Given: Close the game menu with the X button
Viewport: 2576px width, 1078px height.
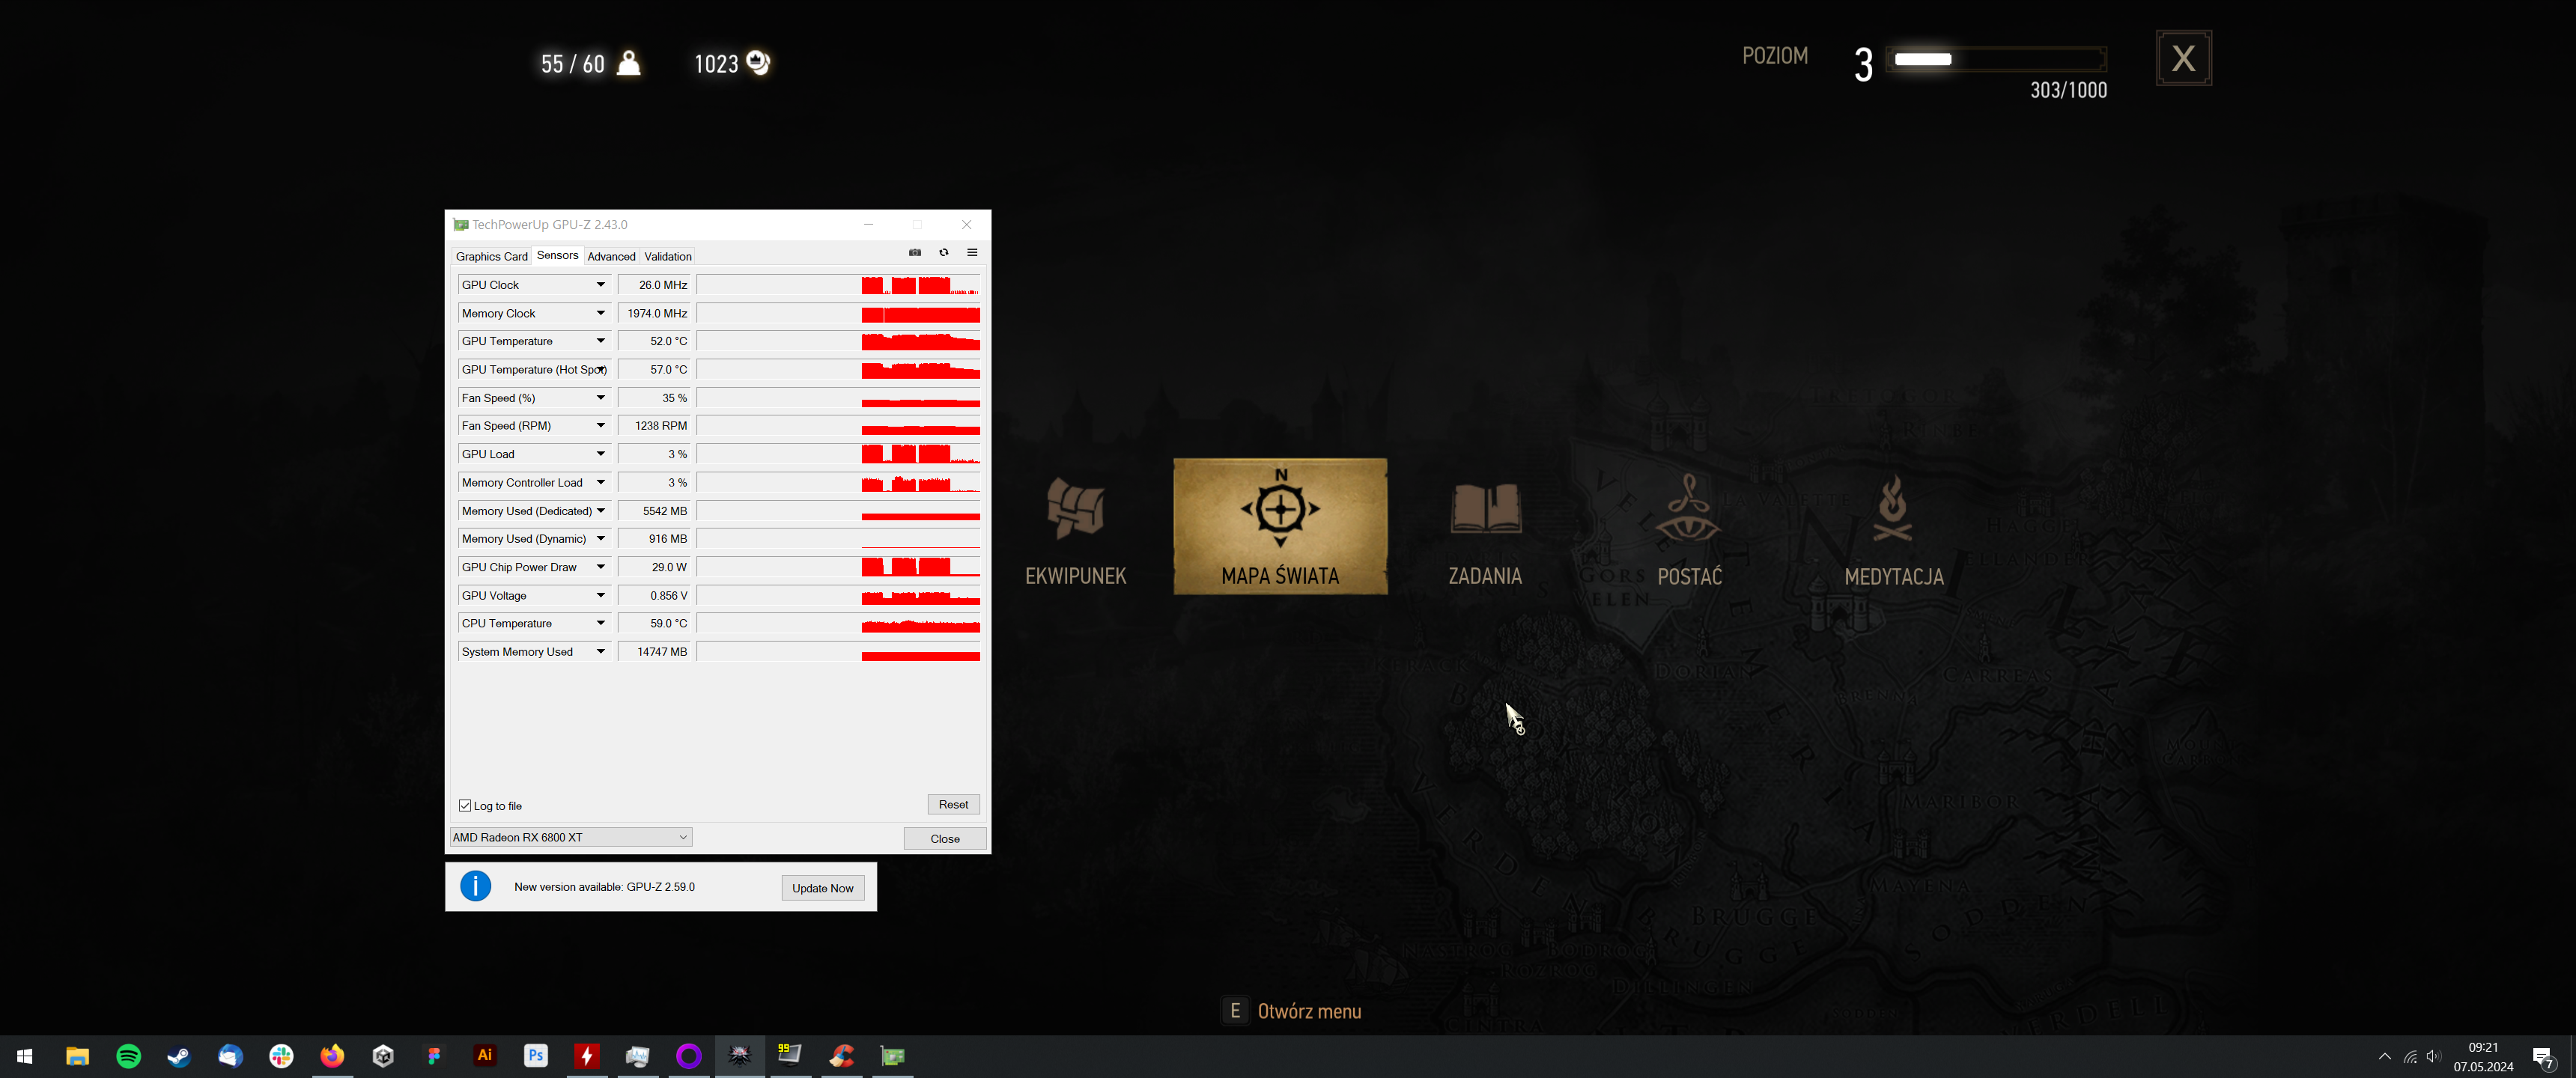Looking at the screenshot, I should pyautogui.click(x=2184, y=58).
